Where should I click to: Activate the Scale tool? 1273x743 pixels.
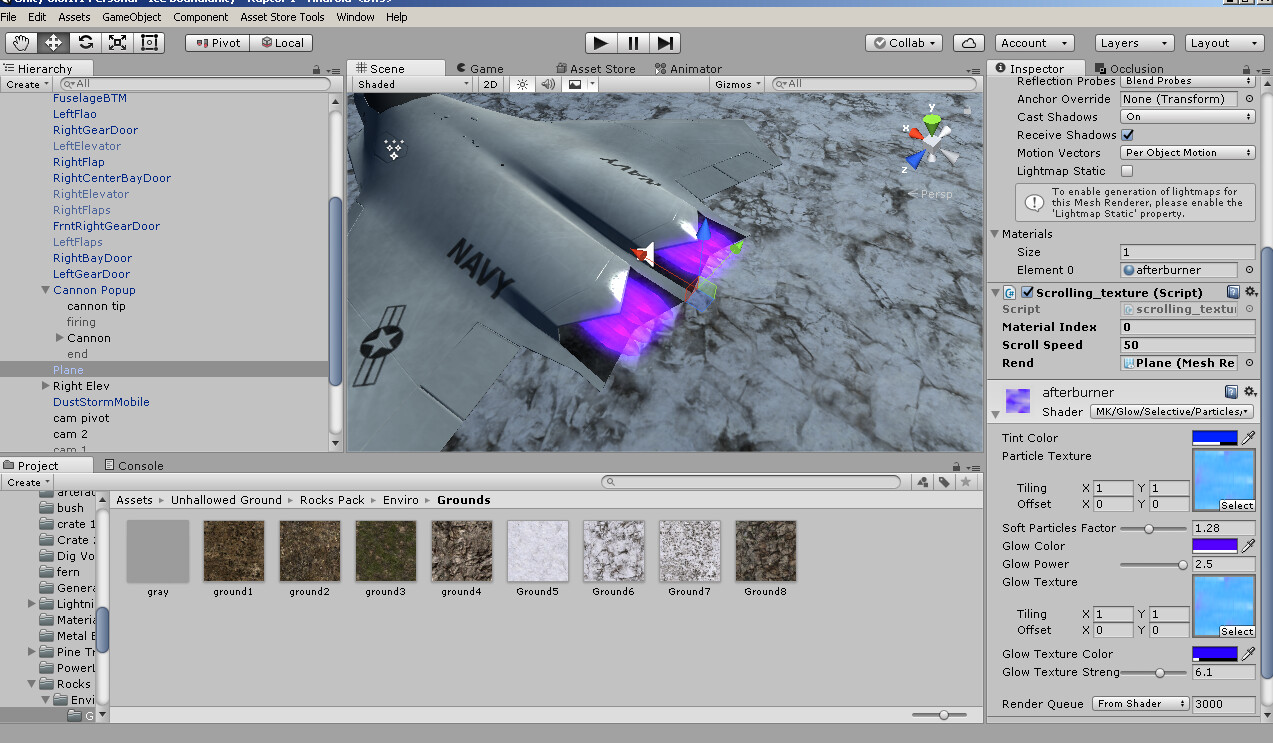point(117,42)
